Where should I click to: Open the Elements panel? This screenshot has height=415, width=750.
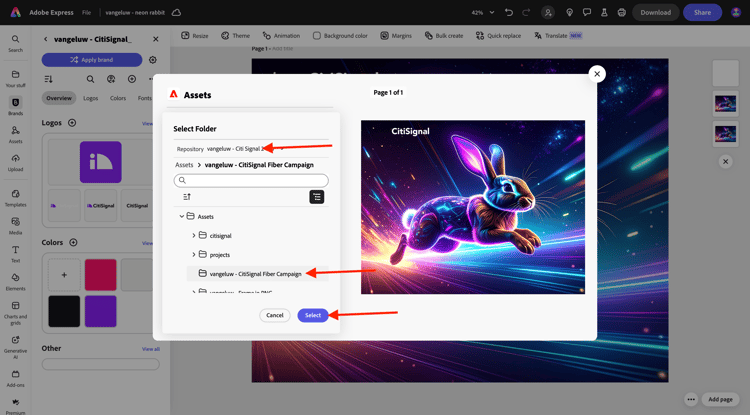[15, 282]
